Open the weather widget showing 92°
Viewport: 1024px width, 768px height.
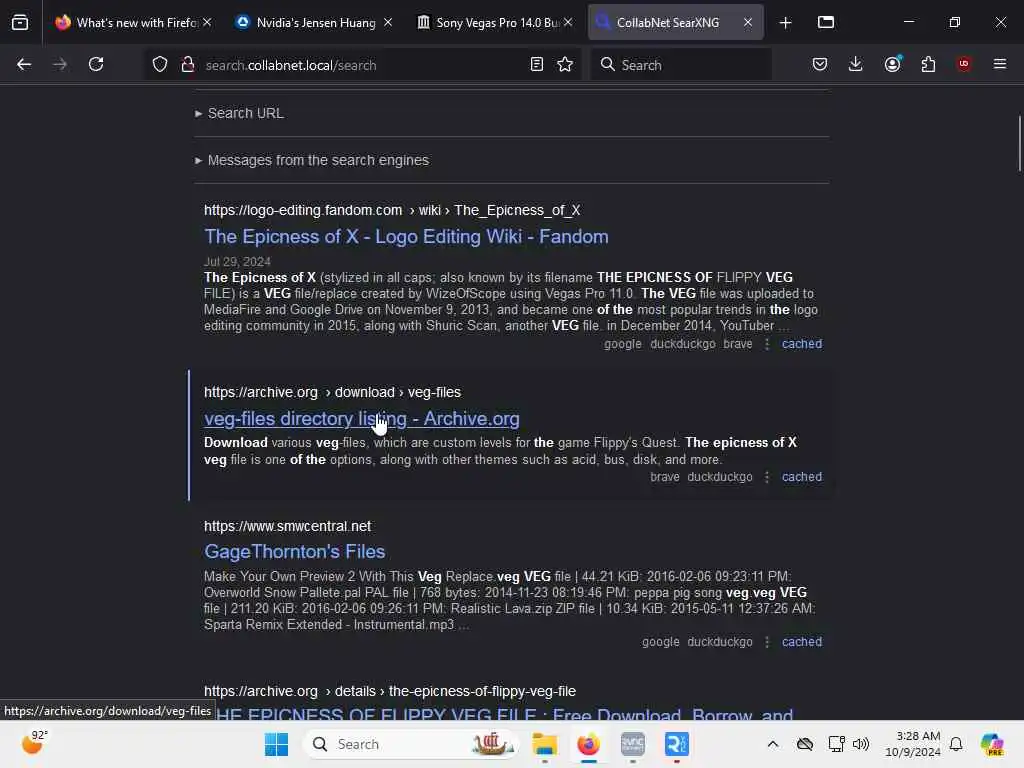pos(34,742)
